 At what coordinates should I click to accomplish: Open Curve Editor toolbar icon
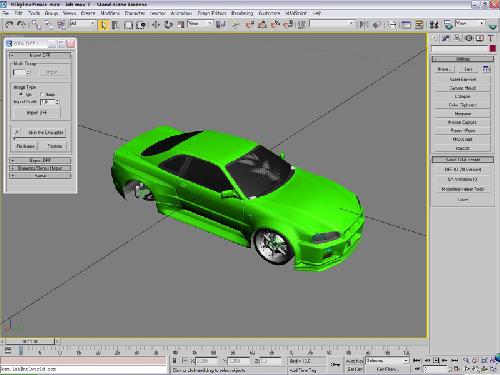(406, 25)
